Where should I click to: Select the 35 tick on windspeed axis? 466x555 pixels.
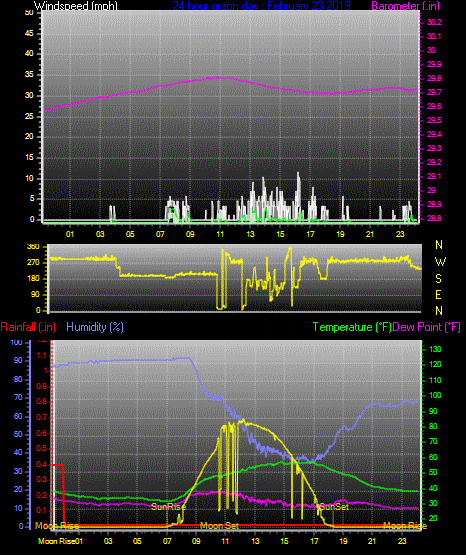29,74
